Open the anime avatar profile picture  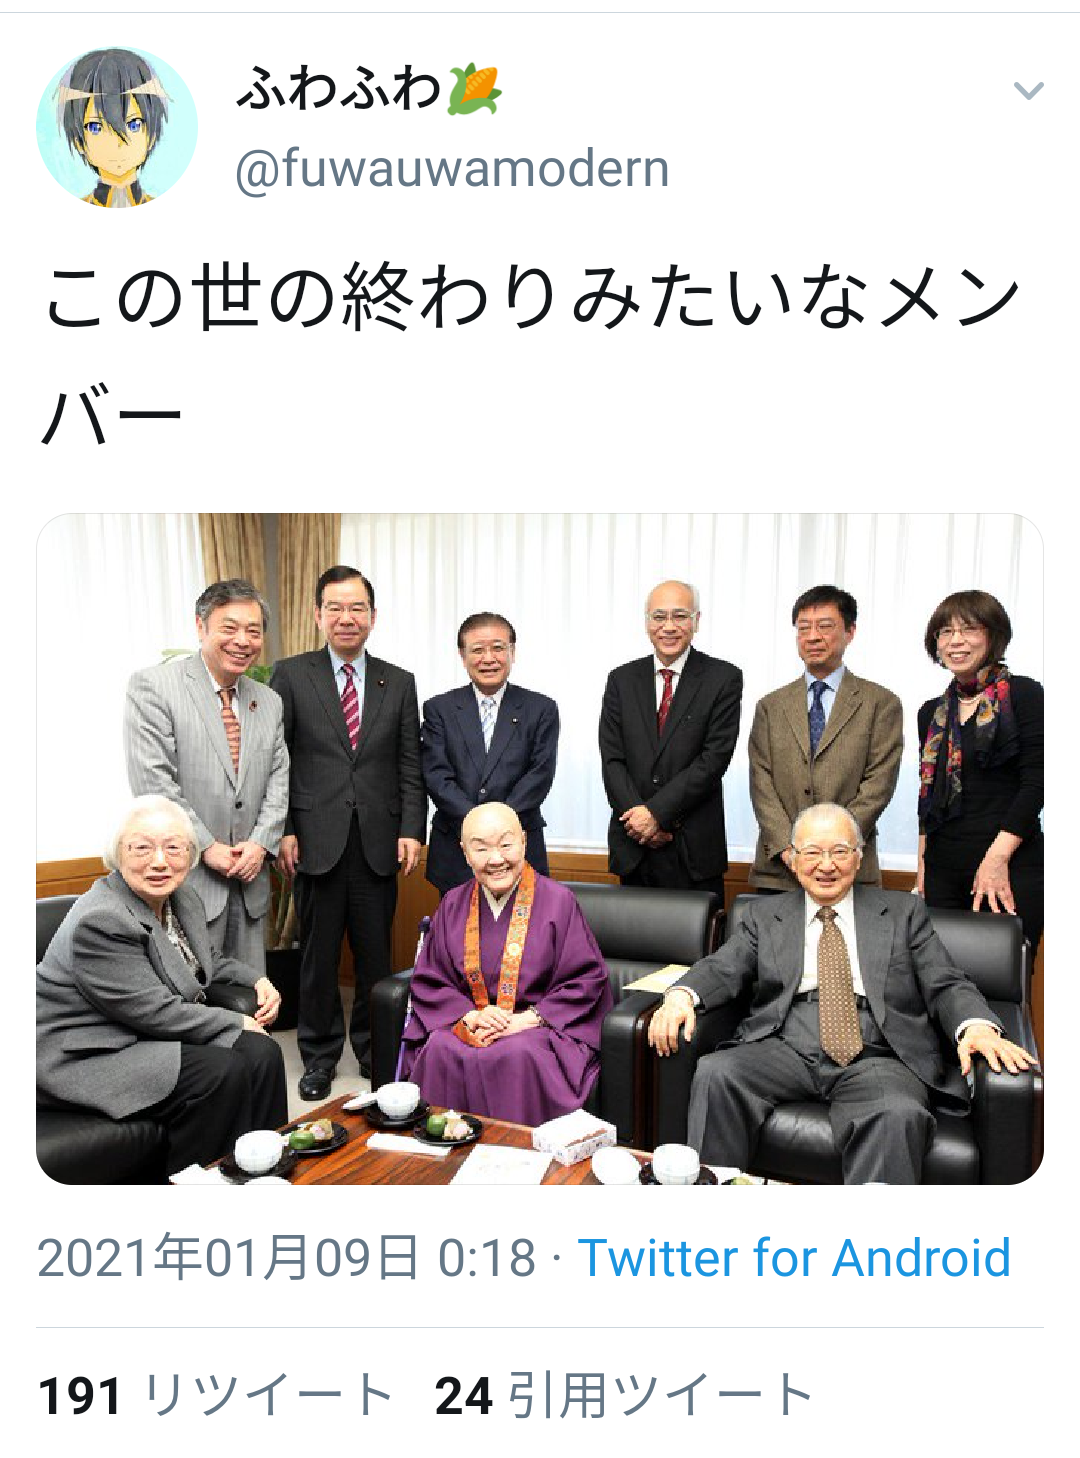[x=117, y=127]
